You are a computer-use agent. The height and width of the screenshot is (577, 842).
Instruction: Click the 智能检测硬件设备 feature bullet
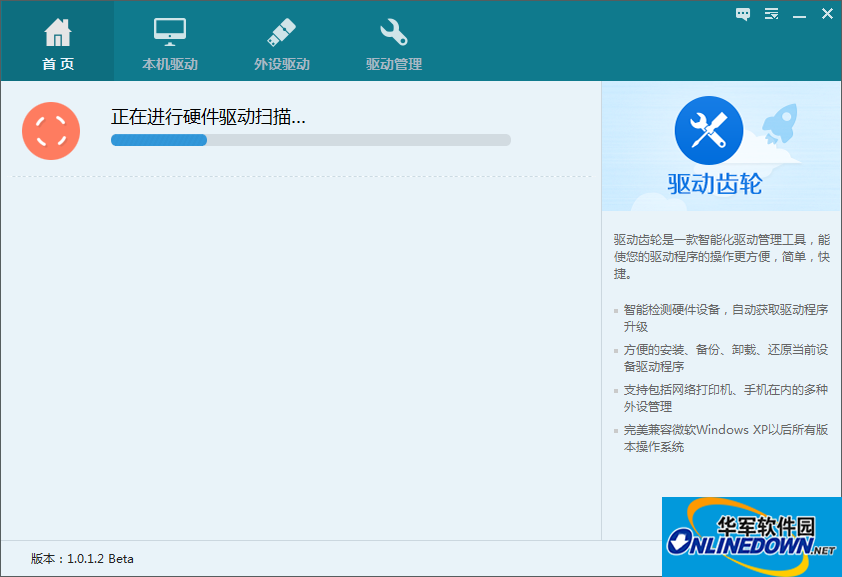(725, 318)
